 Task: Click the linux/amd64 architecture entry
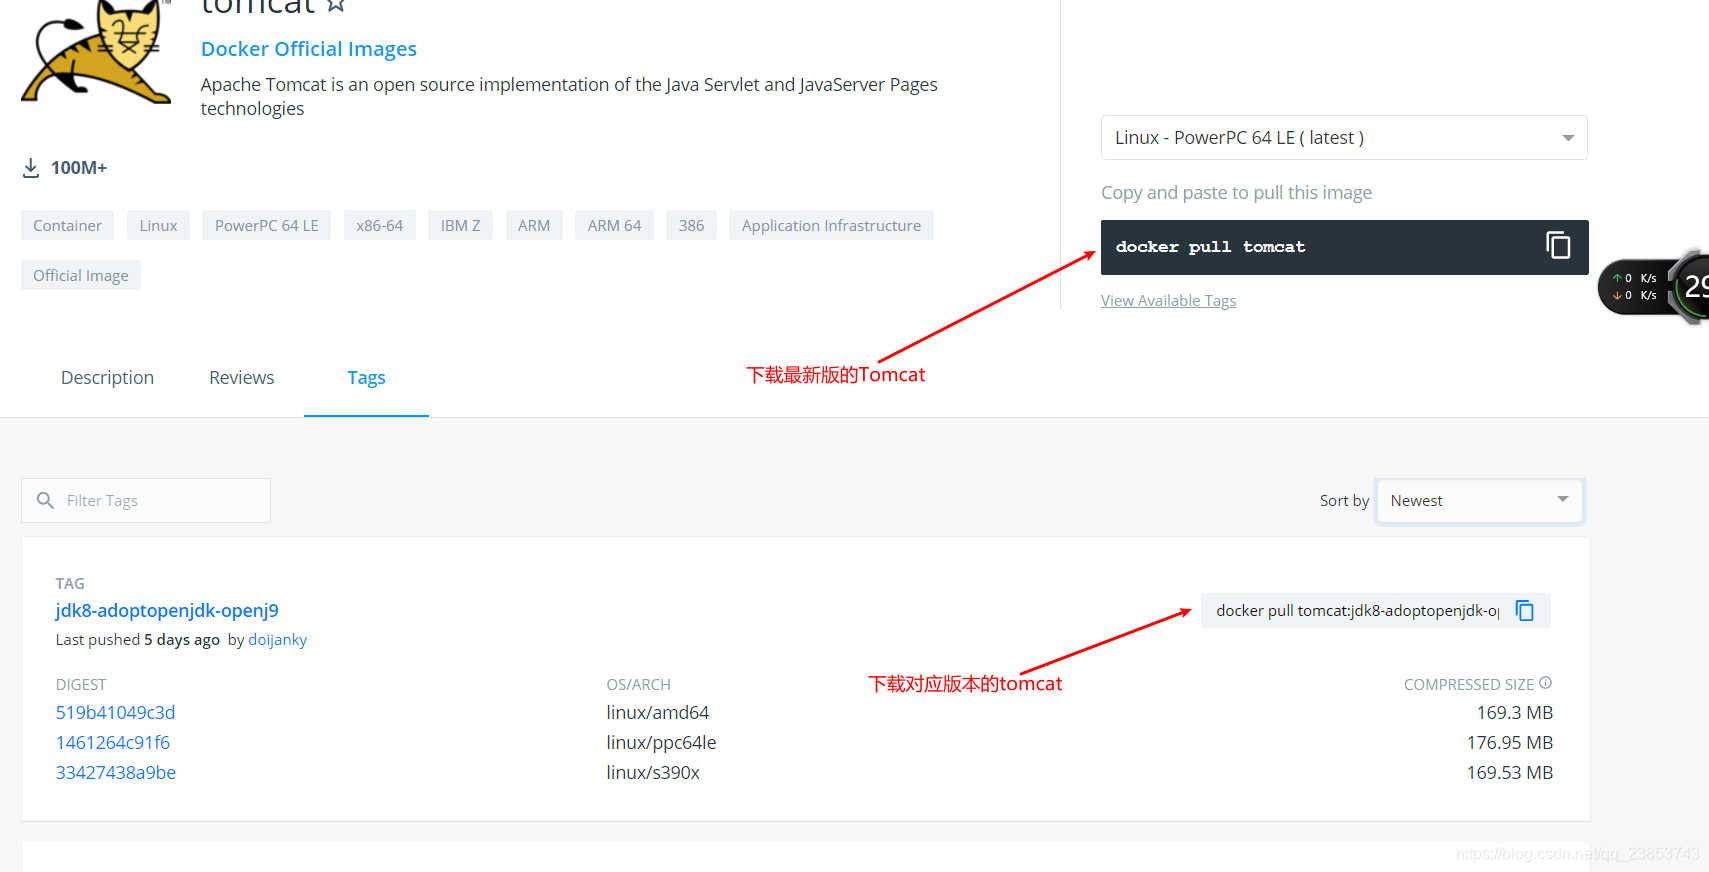(x=657, y=713)
